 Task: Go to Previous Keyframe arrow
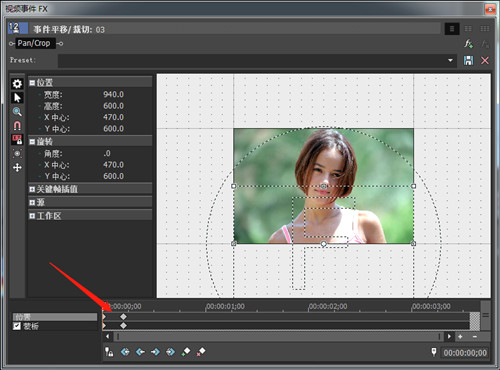point(140,352)
